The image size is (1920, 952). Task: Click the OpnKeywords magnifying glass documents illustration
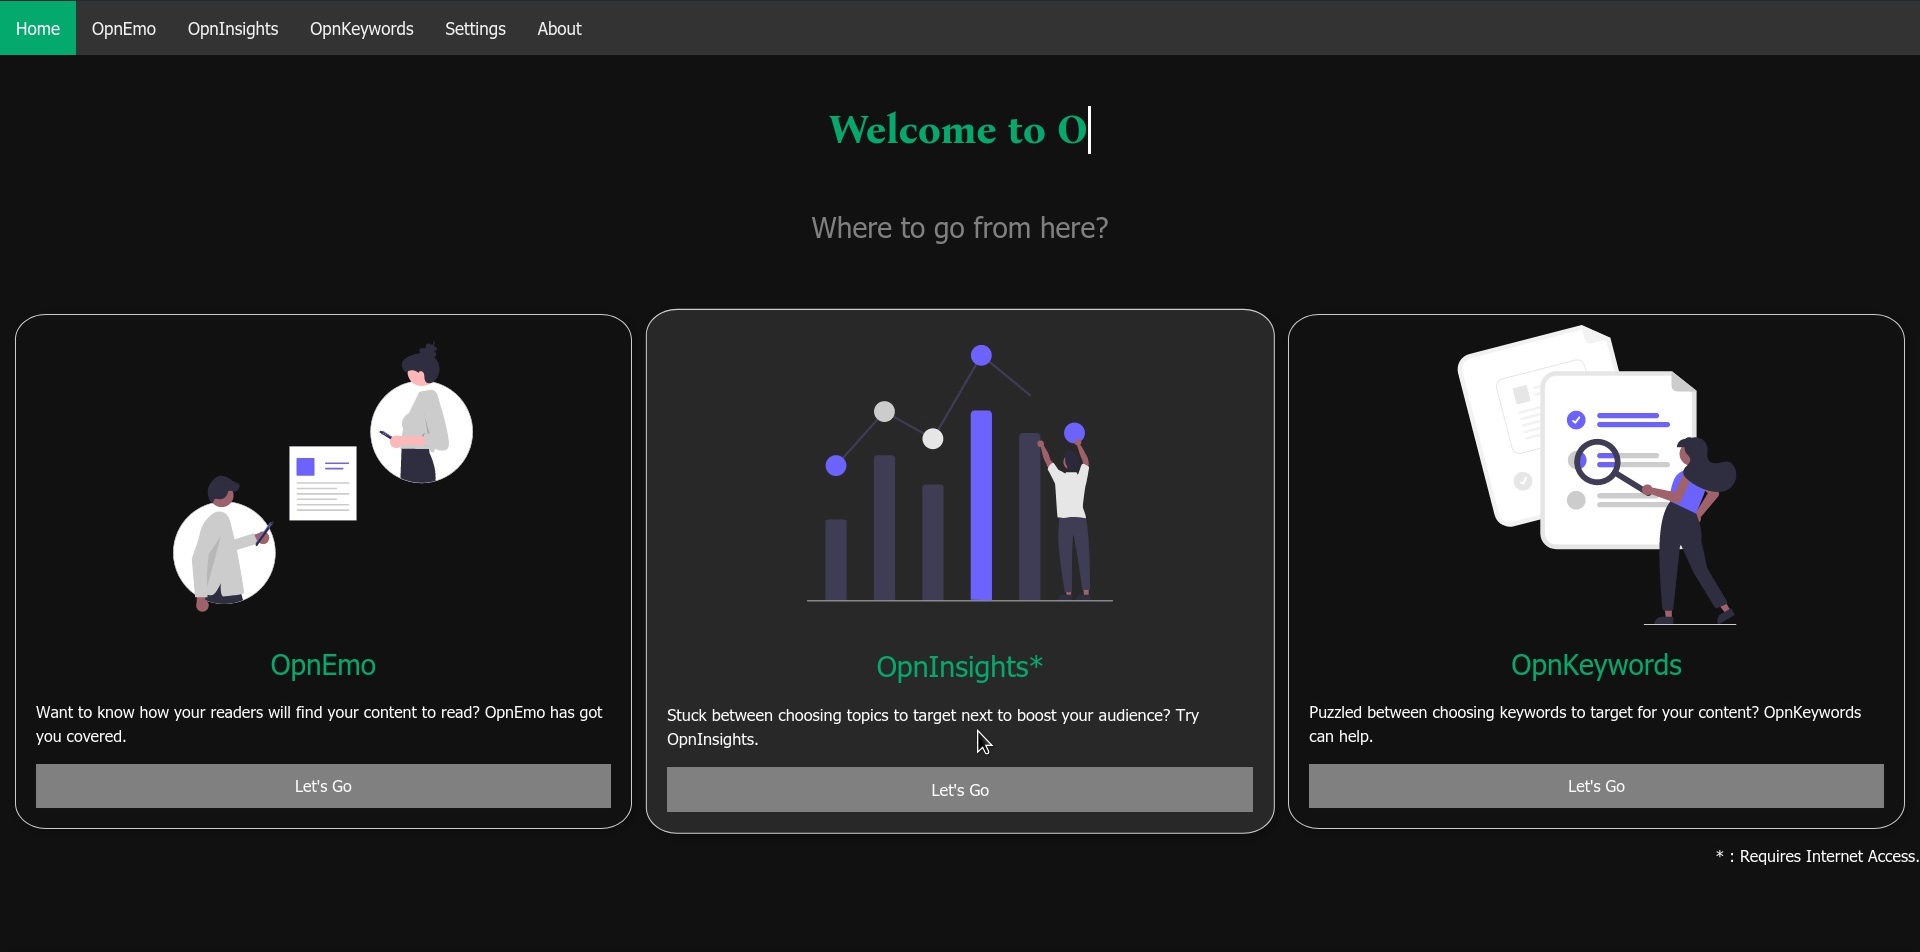point(1596,475)
